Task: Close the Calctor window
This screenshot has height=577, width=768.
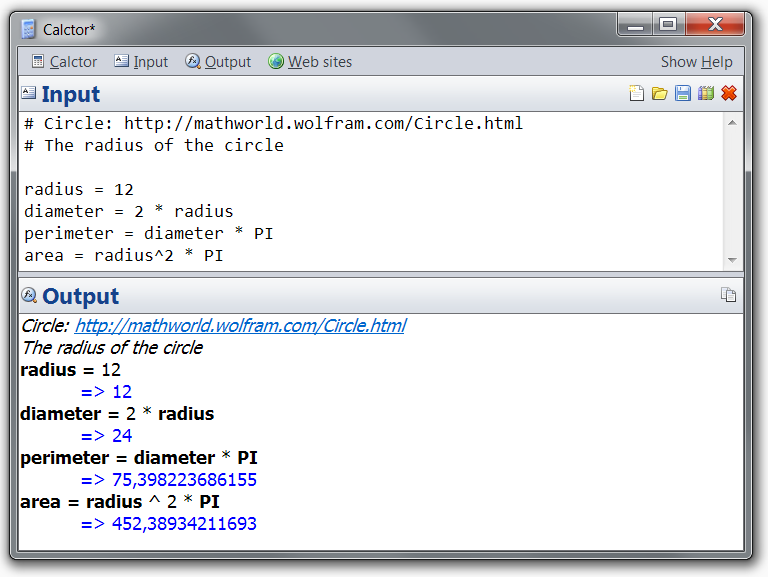Action: [715, 24]
